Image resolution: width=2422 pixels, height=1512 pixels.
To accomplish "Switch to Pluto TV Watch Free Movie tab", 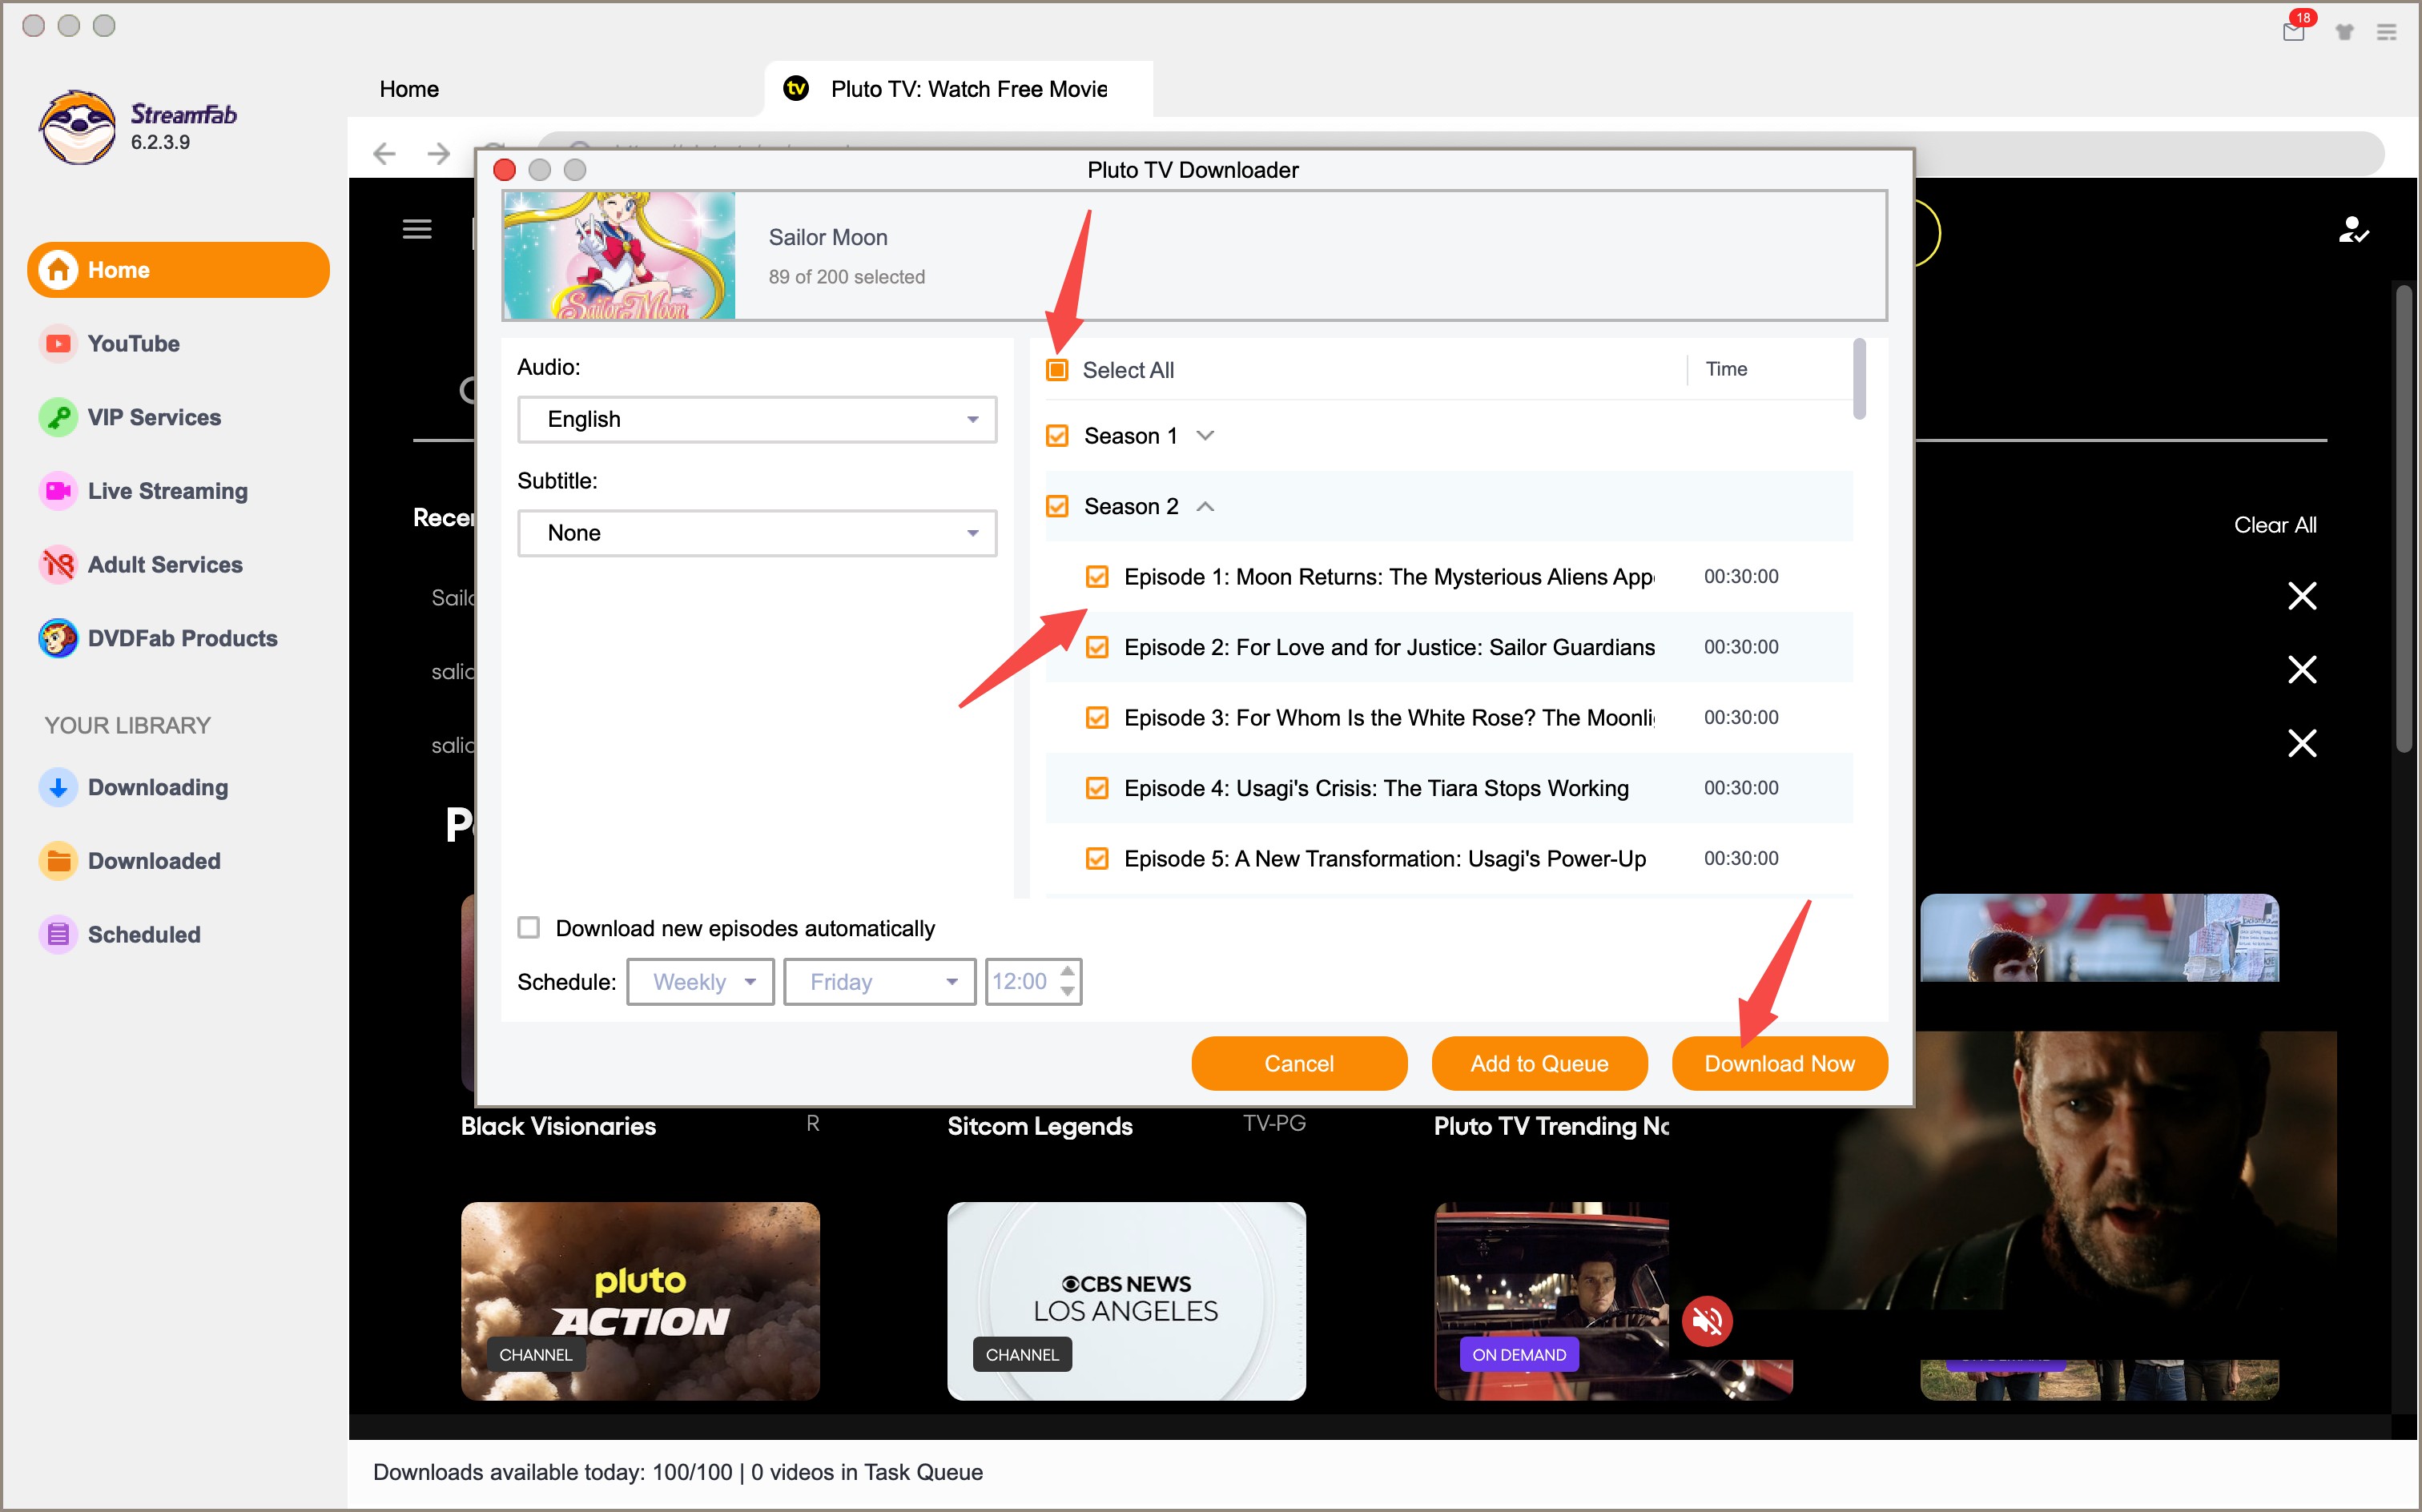I will click(x=958, y=89).
